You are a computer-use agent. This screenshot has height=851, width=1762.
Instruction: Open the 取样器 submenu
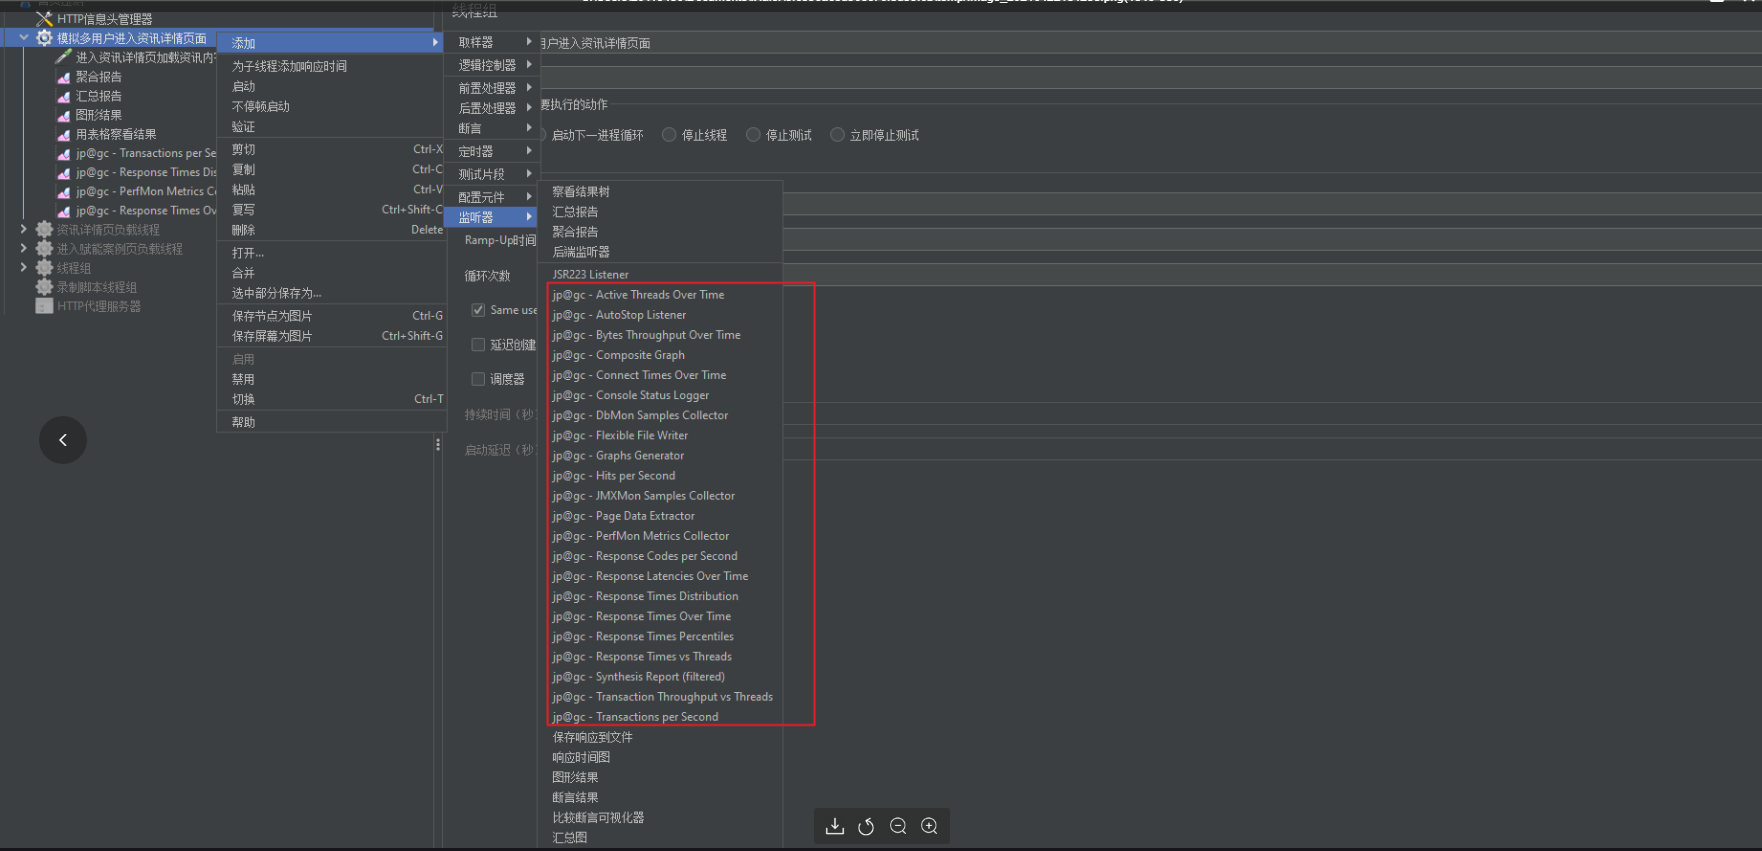coord(494,42)
